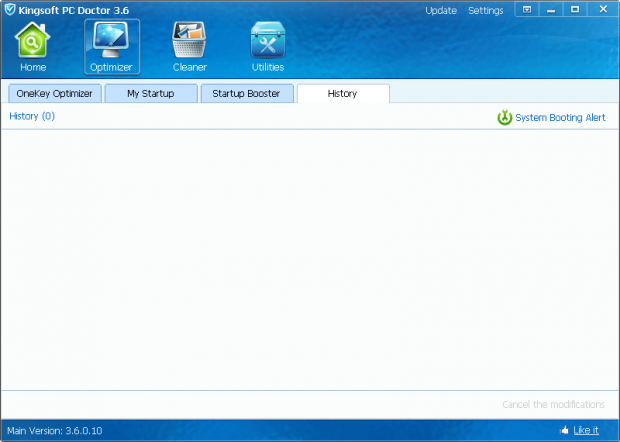This screenshot has height=442, width=620.
Task: Select the Optimizer module icon
Action: tap(111, 47)
